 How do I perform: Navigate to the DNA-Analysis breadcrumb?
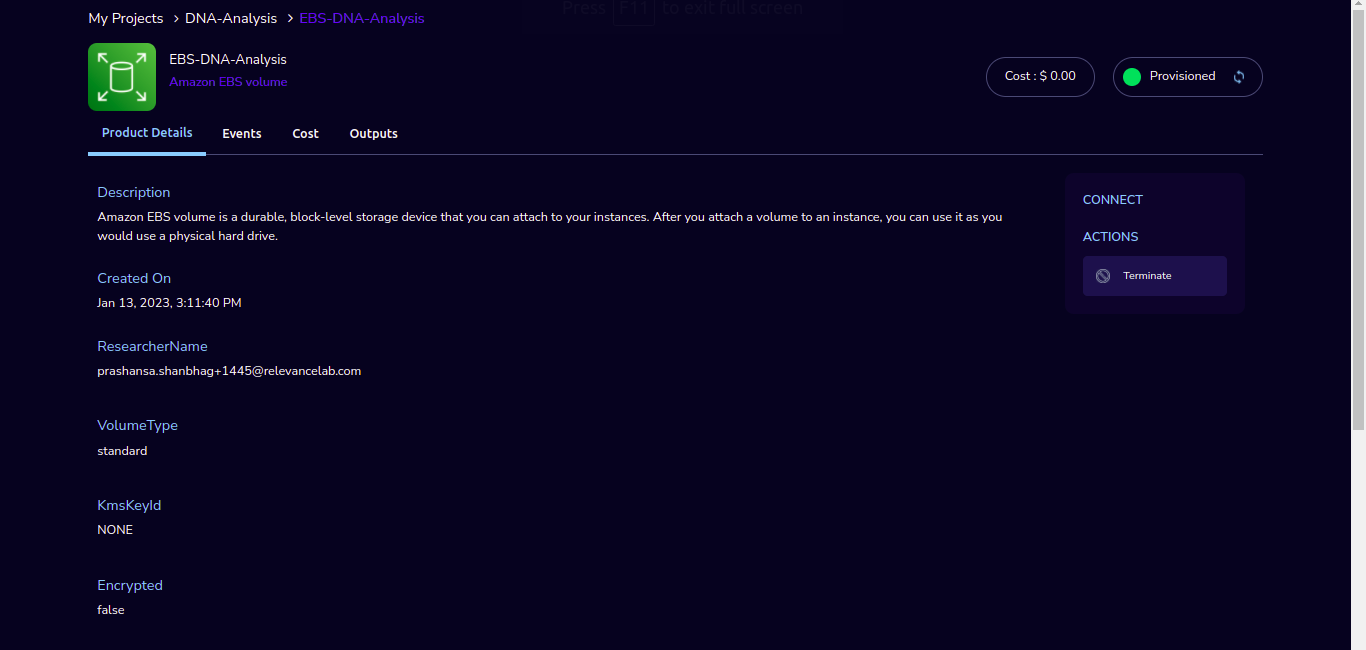pyautogui.click(x=231, y=19)
